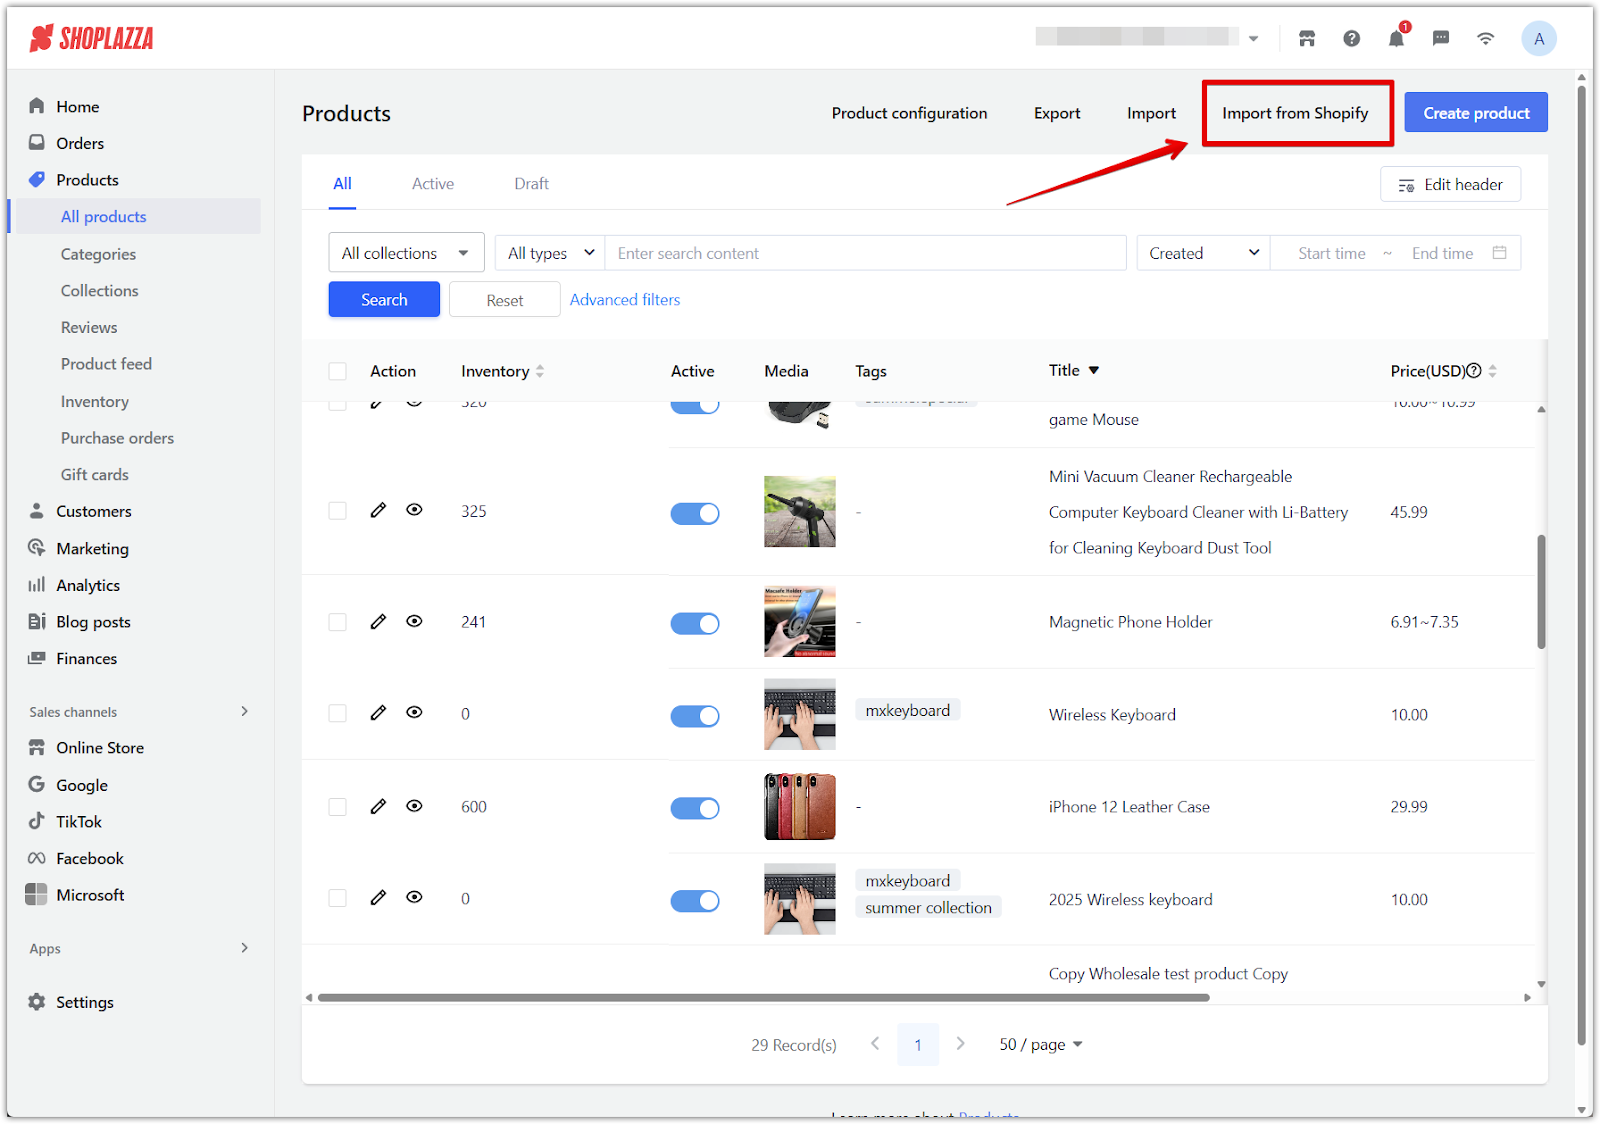This screenshot has height=1124, width=1600.
Task: Click the horizontal table scrollbar
Action: click(x=763, y=997)
